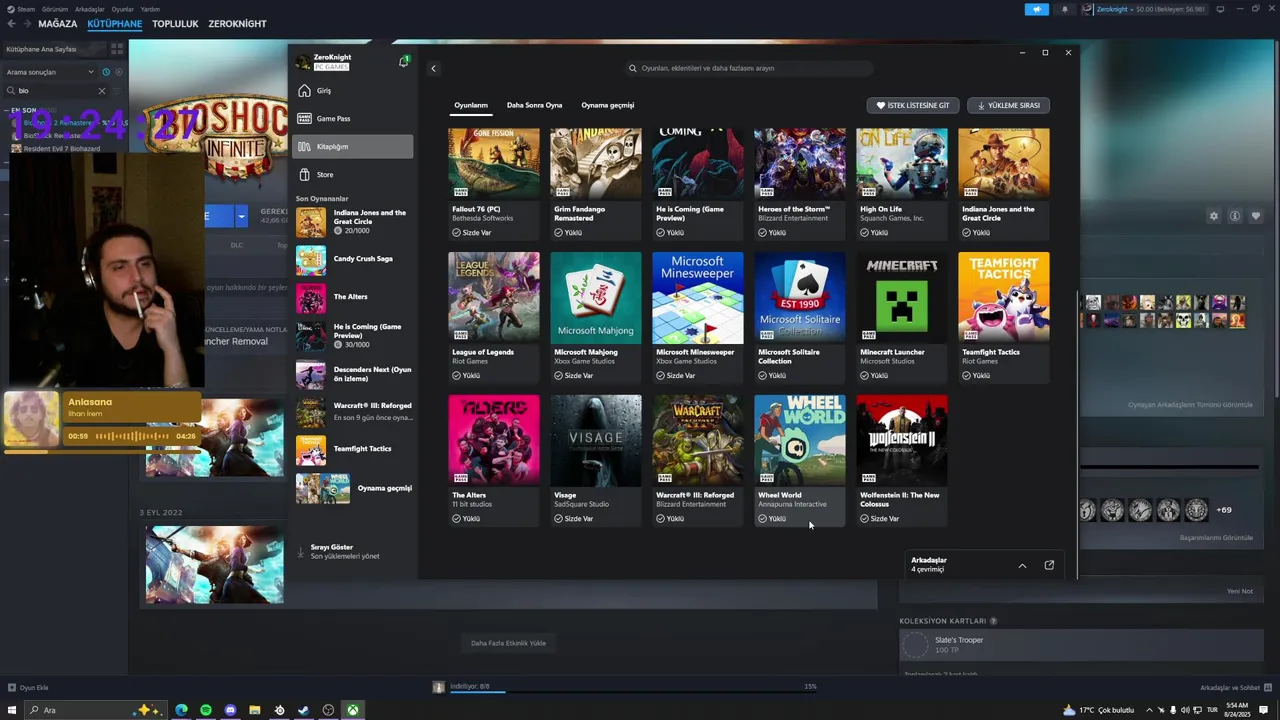Click the recent clock filter in Steam library
The height and width of the screenshot is (720, 1280).
(x=106, y=72)
